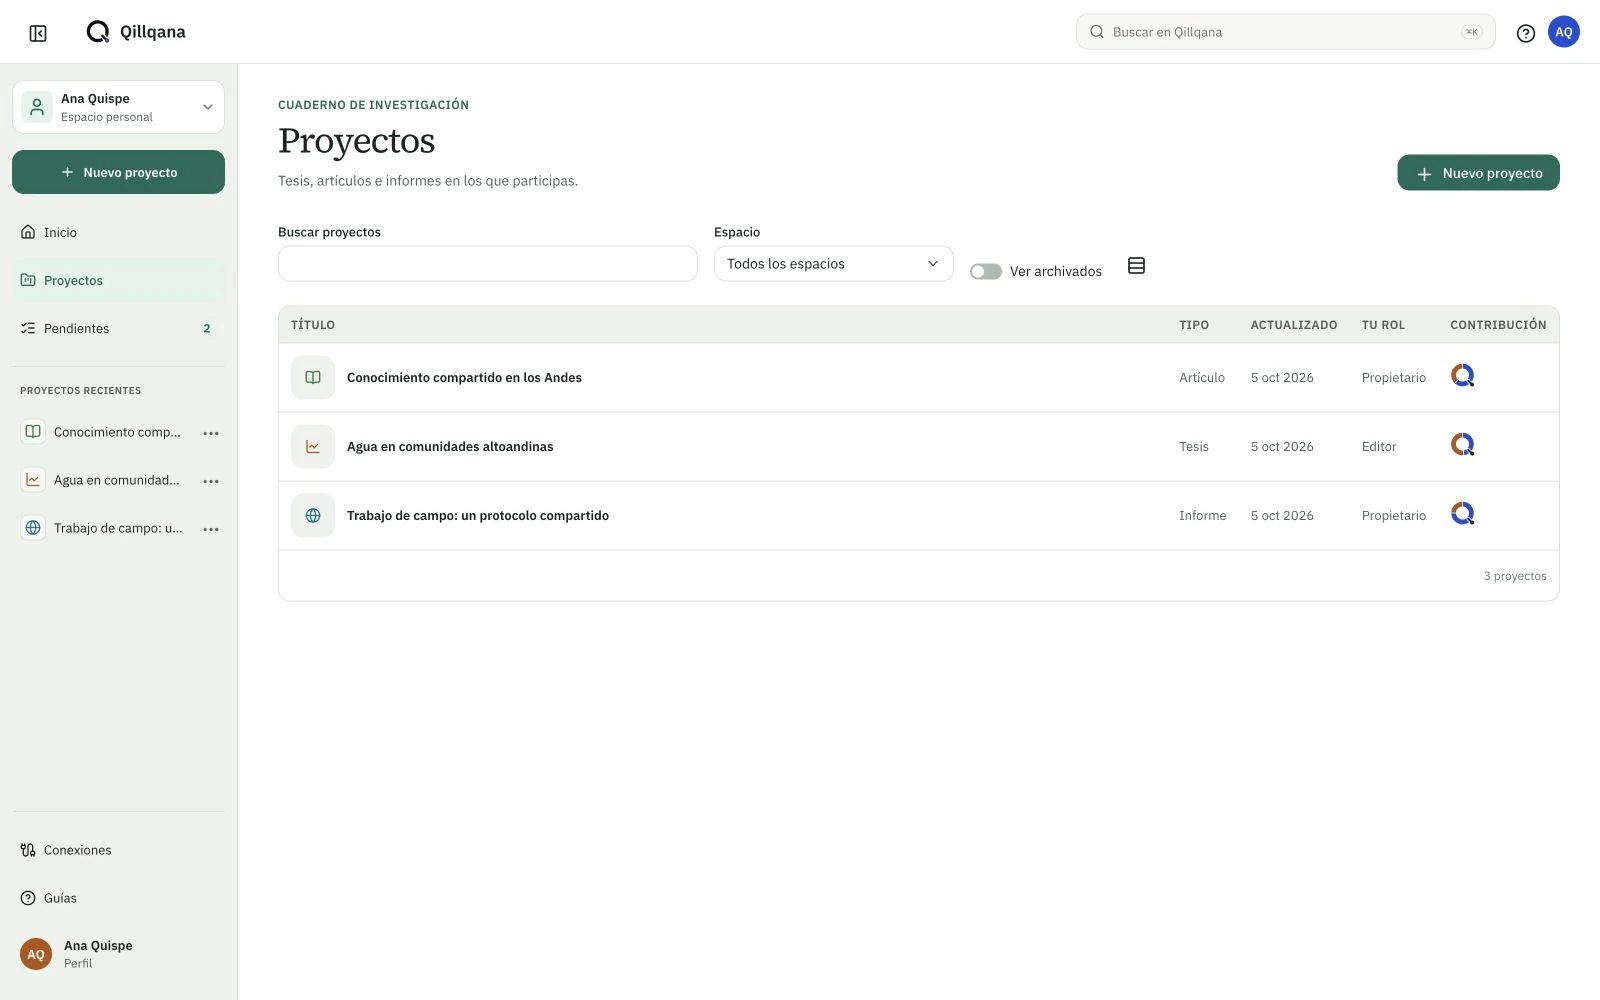Click the CONTRIBUCIÓN column header
Screen dimensions: 1600x1000
point(1498,325)
